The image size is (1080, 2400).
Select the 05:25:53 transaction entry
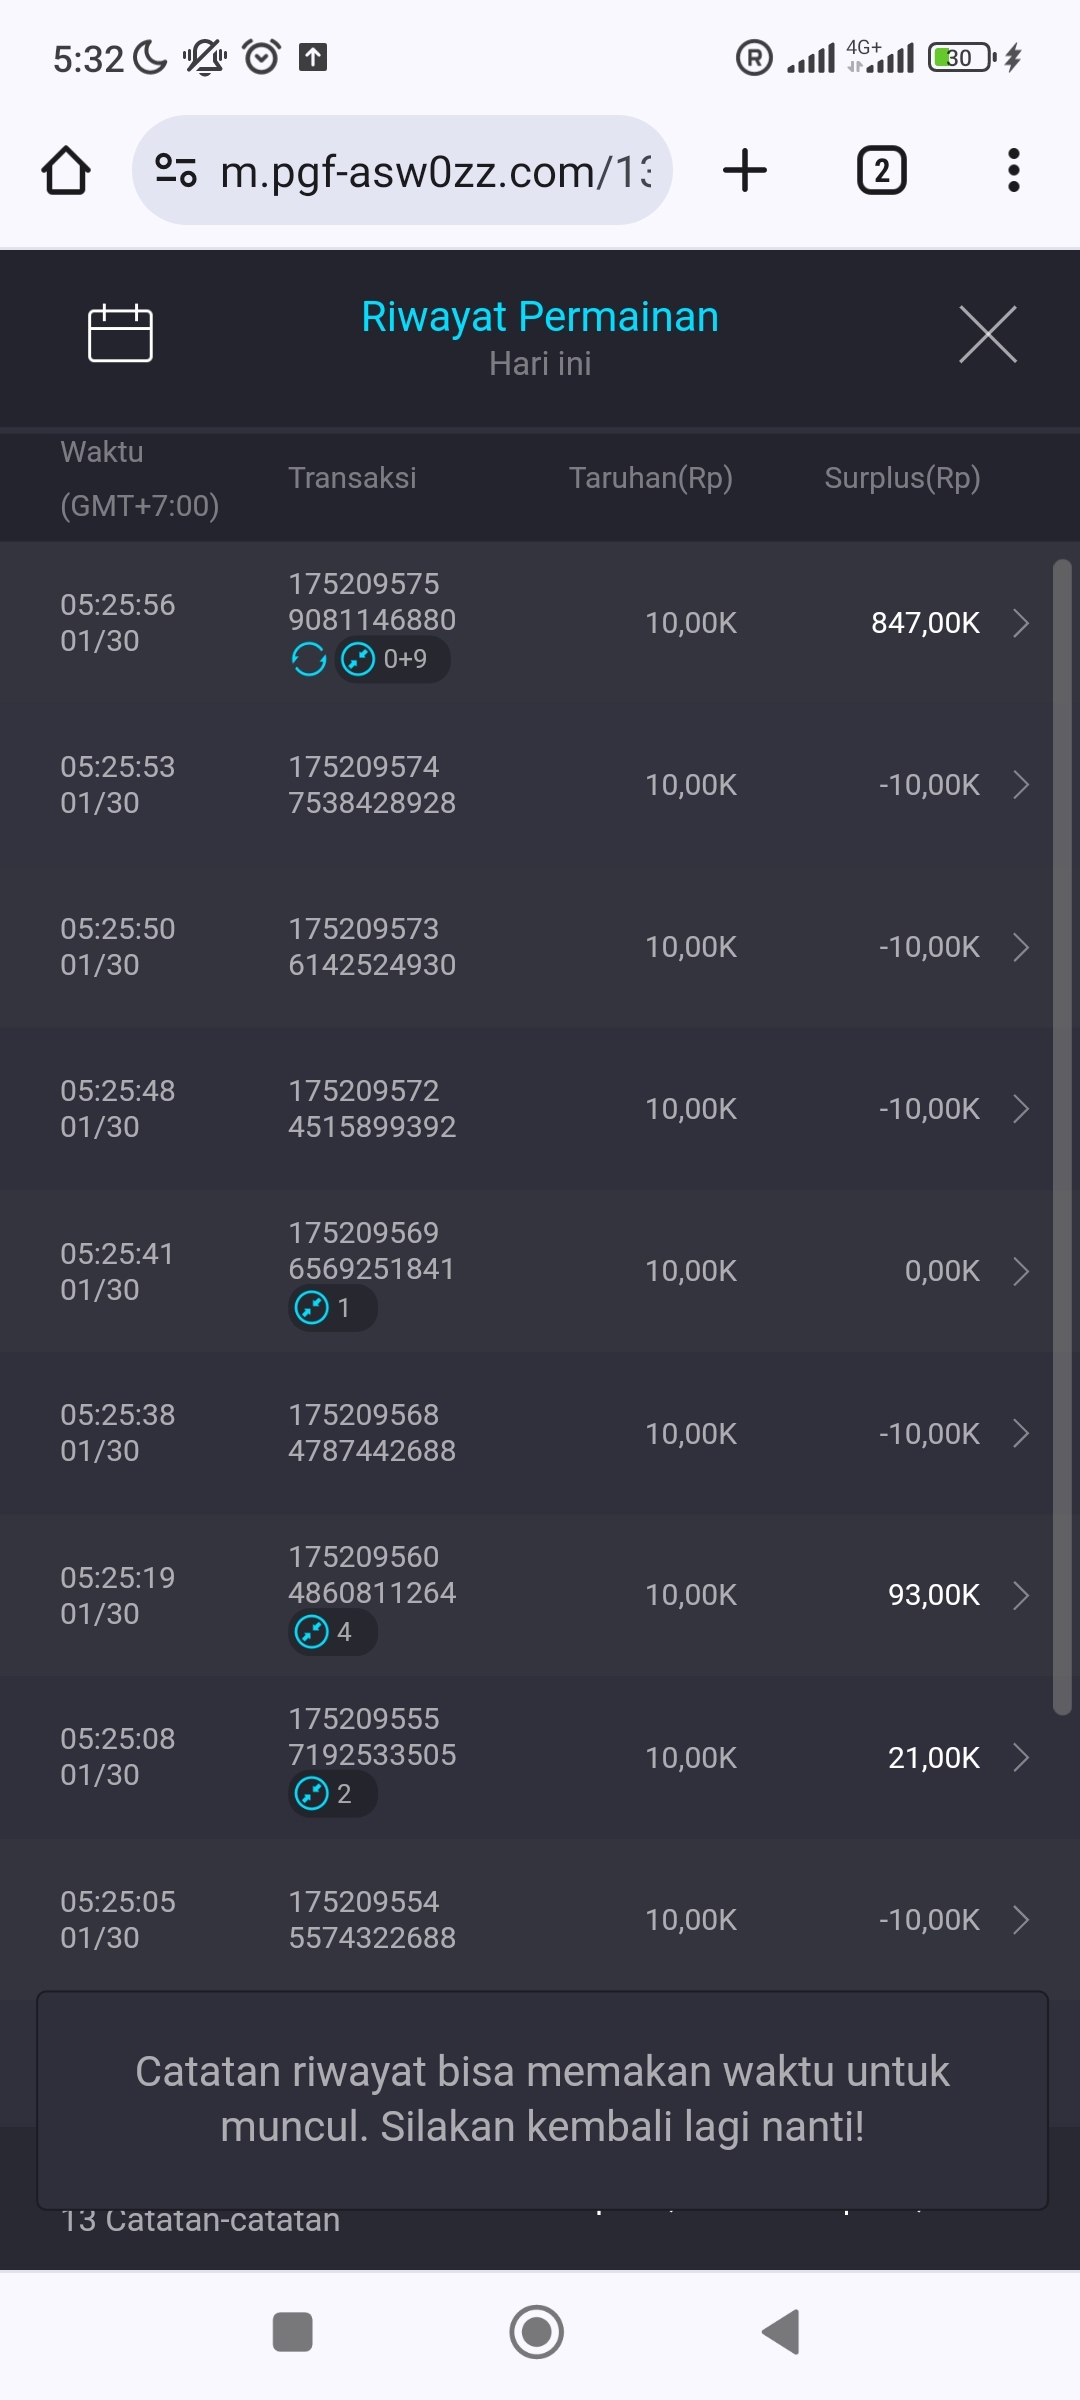pyautogui.click(x=371, y=785)
